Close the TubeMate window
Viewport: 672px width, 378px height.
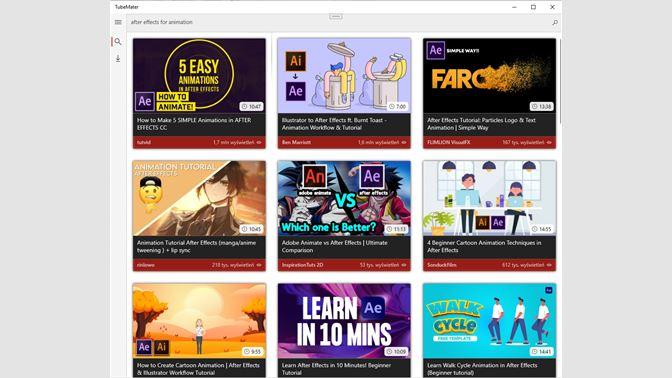pos(552,7)
